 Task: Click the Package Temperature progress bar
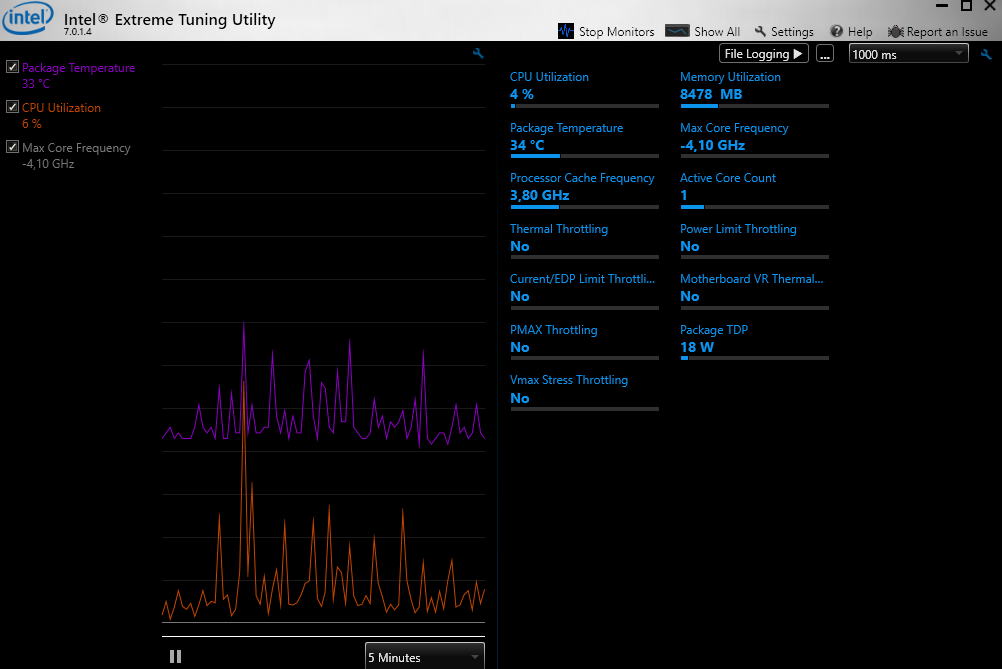pyautogui.click(x=584, y=155)
